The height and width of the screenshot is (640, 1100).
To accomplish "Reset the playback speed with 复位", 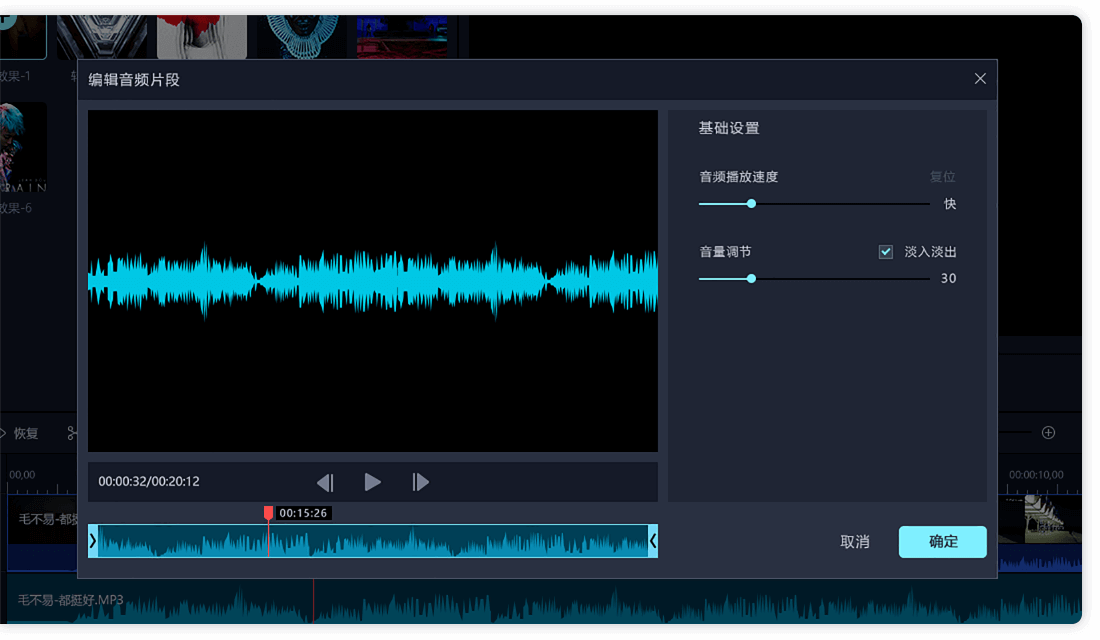I will pyautogui.click(x=942, y=177).
